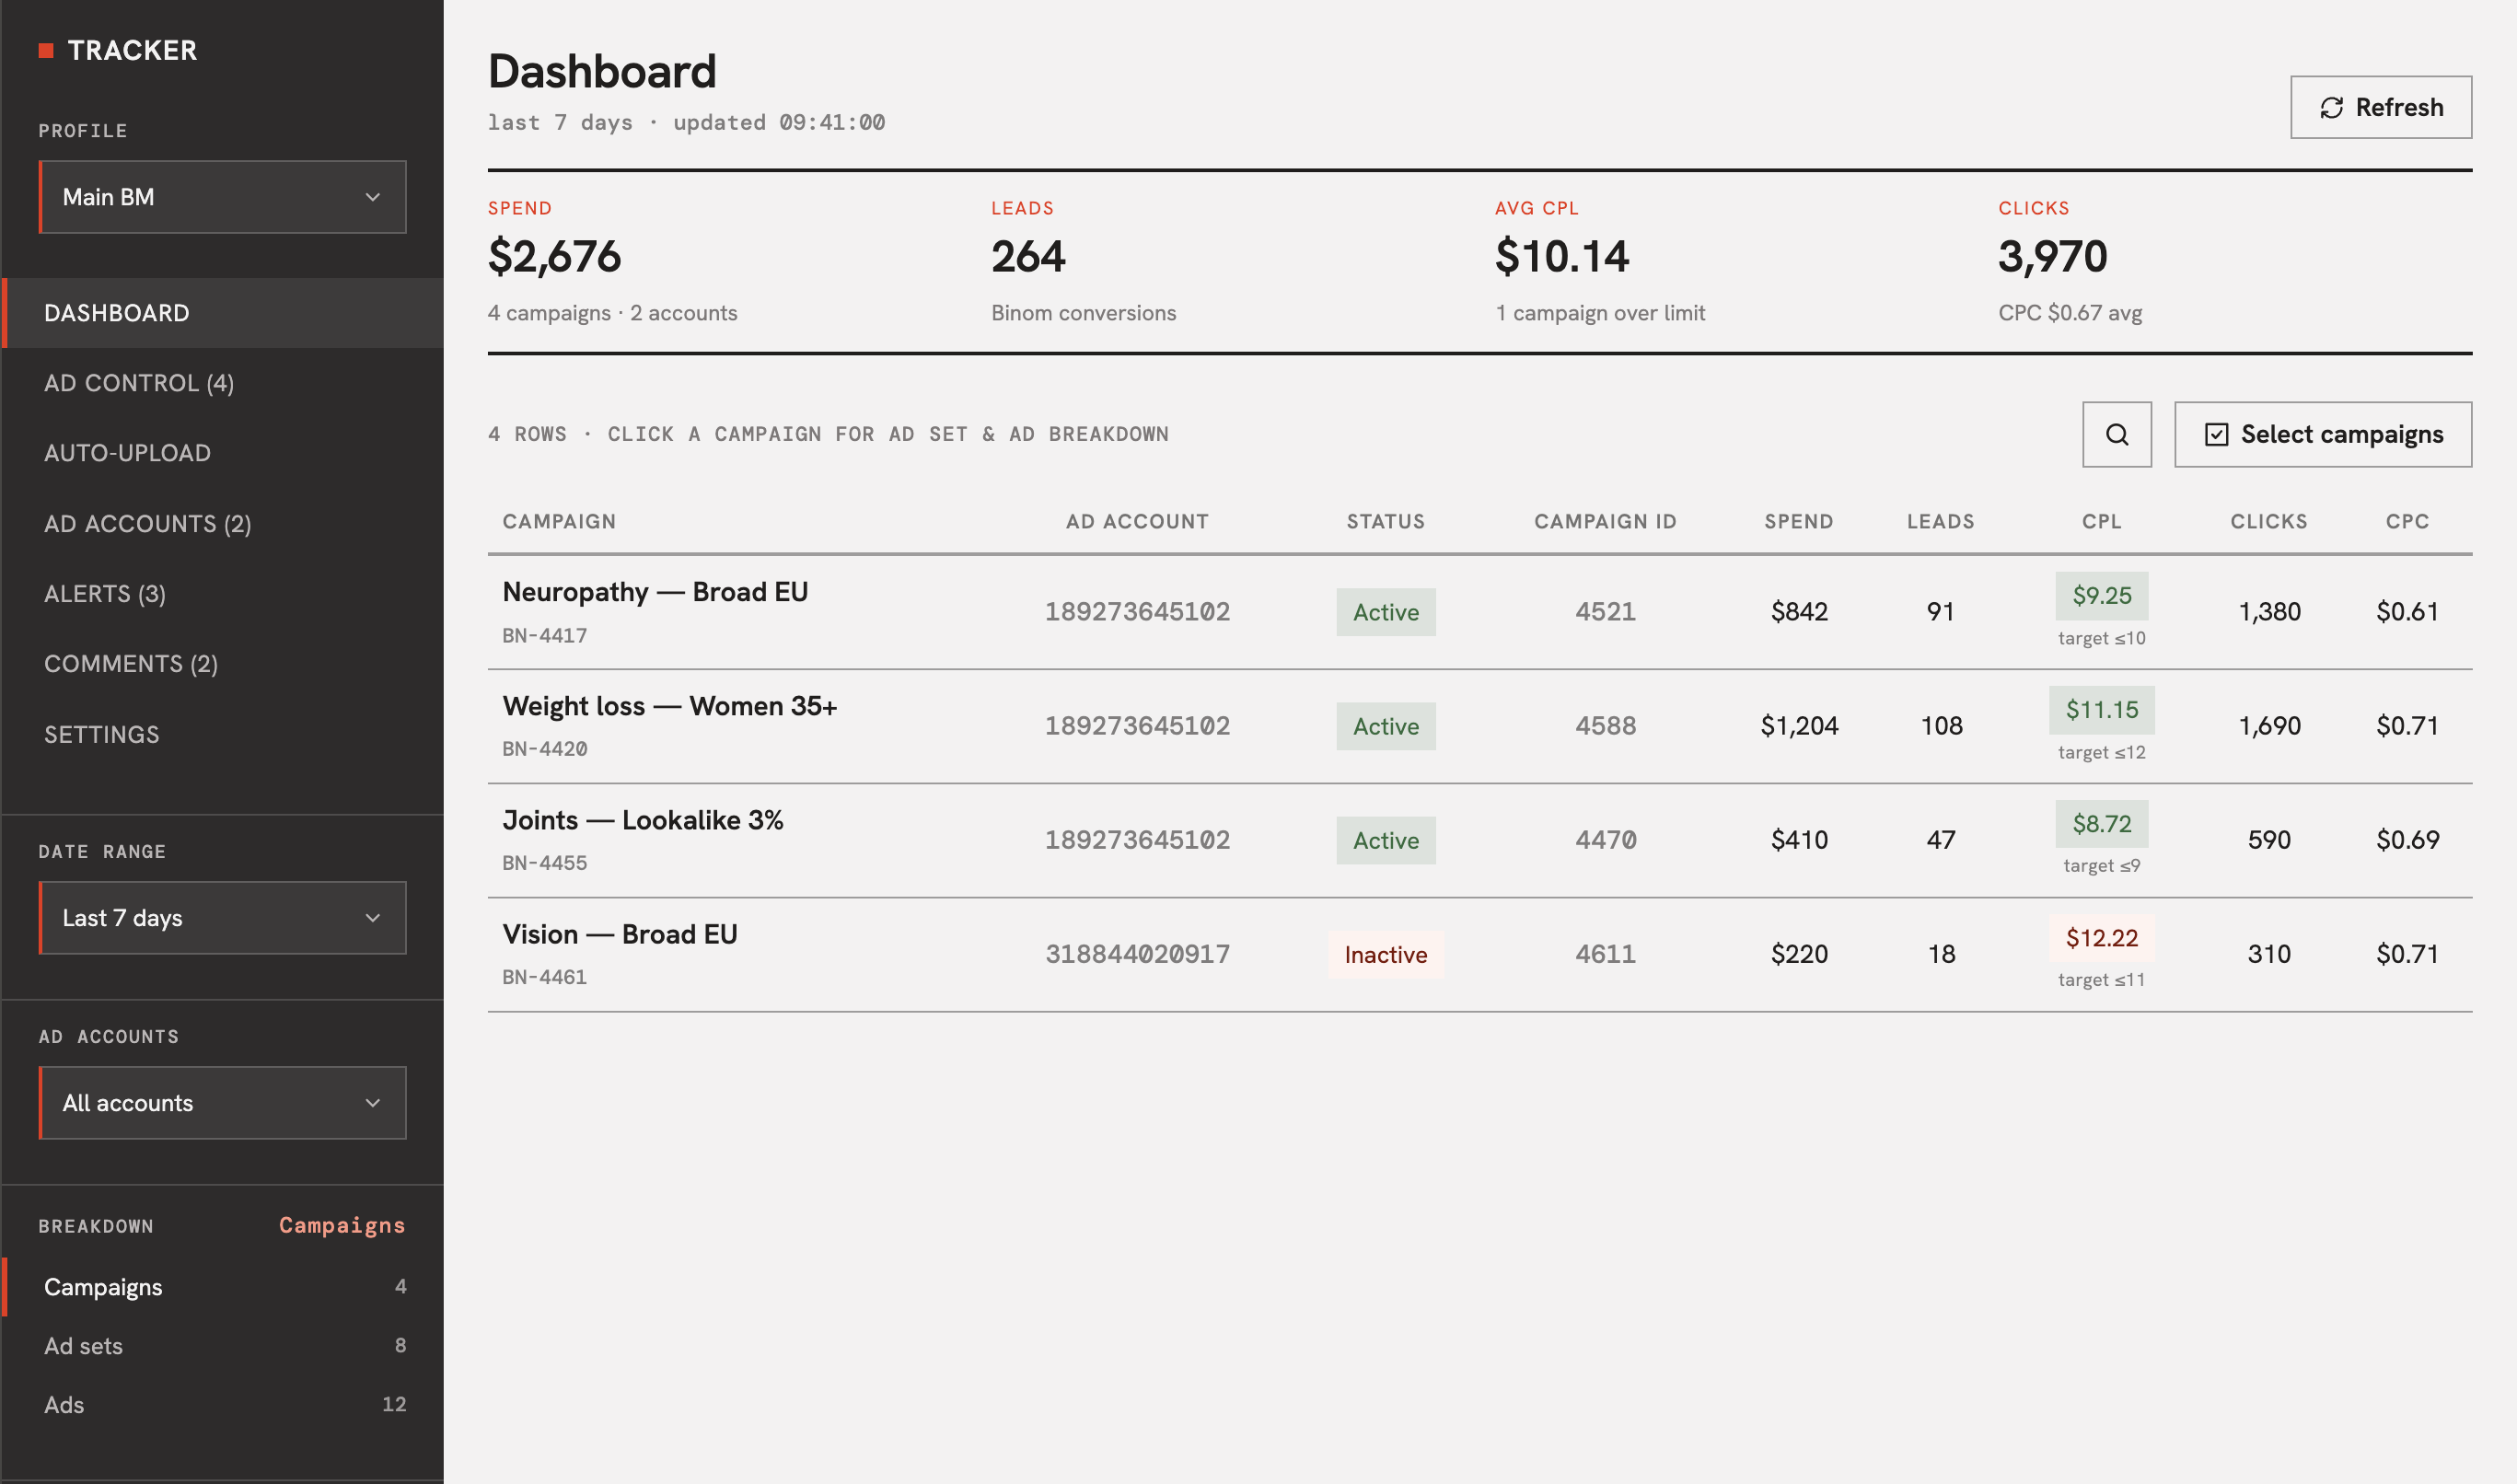Click the BN-4455 label

(544, 863)
